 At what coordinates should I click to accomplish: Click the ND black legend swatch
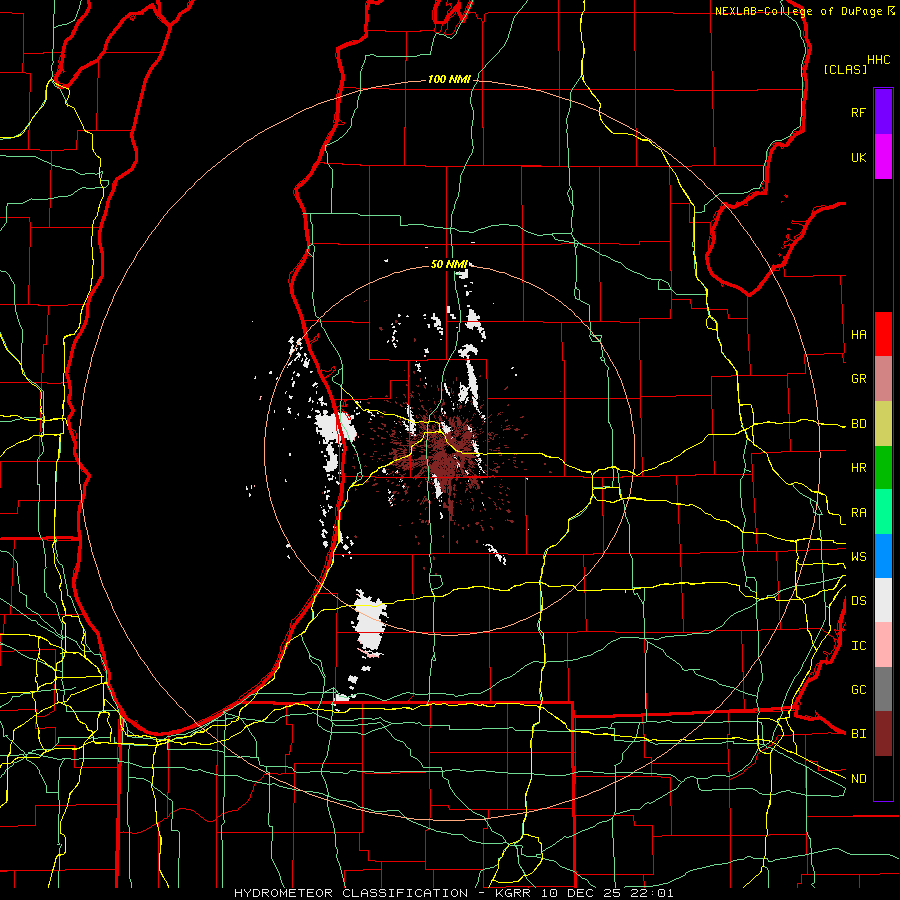click(x=883, y=778)
